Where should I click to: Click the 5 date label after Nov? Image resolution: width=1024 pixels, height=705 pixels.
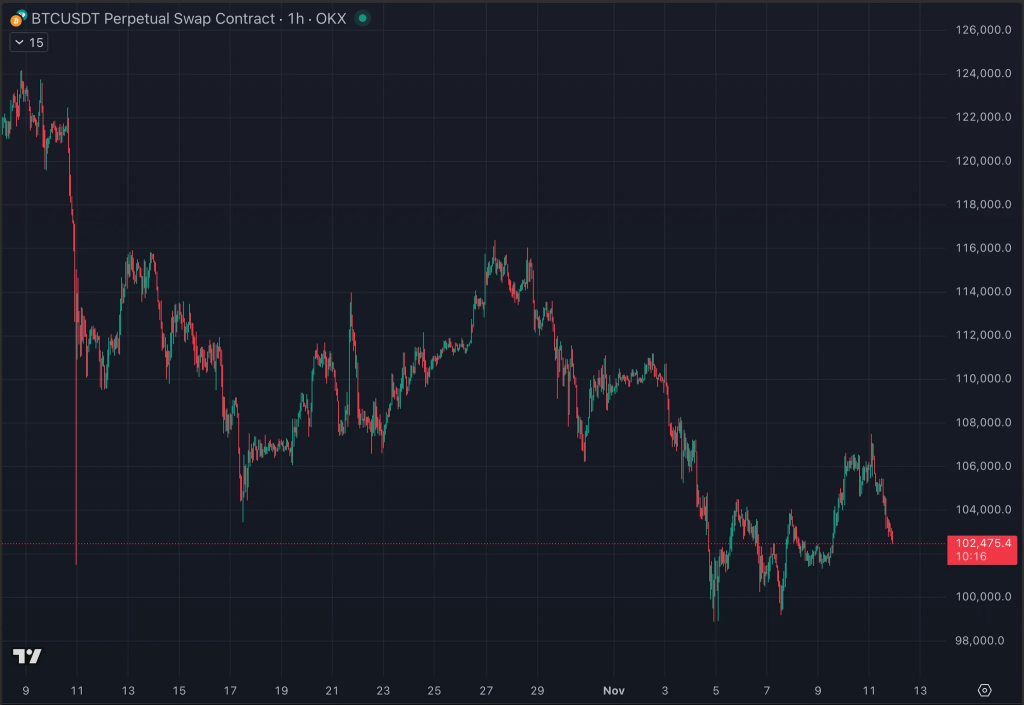click(716, 690)
